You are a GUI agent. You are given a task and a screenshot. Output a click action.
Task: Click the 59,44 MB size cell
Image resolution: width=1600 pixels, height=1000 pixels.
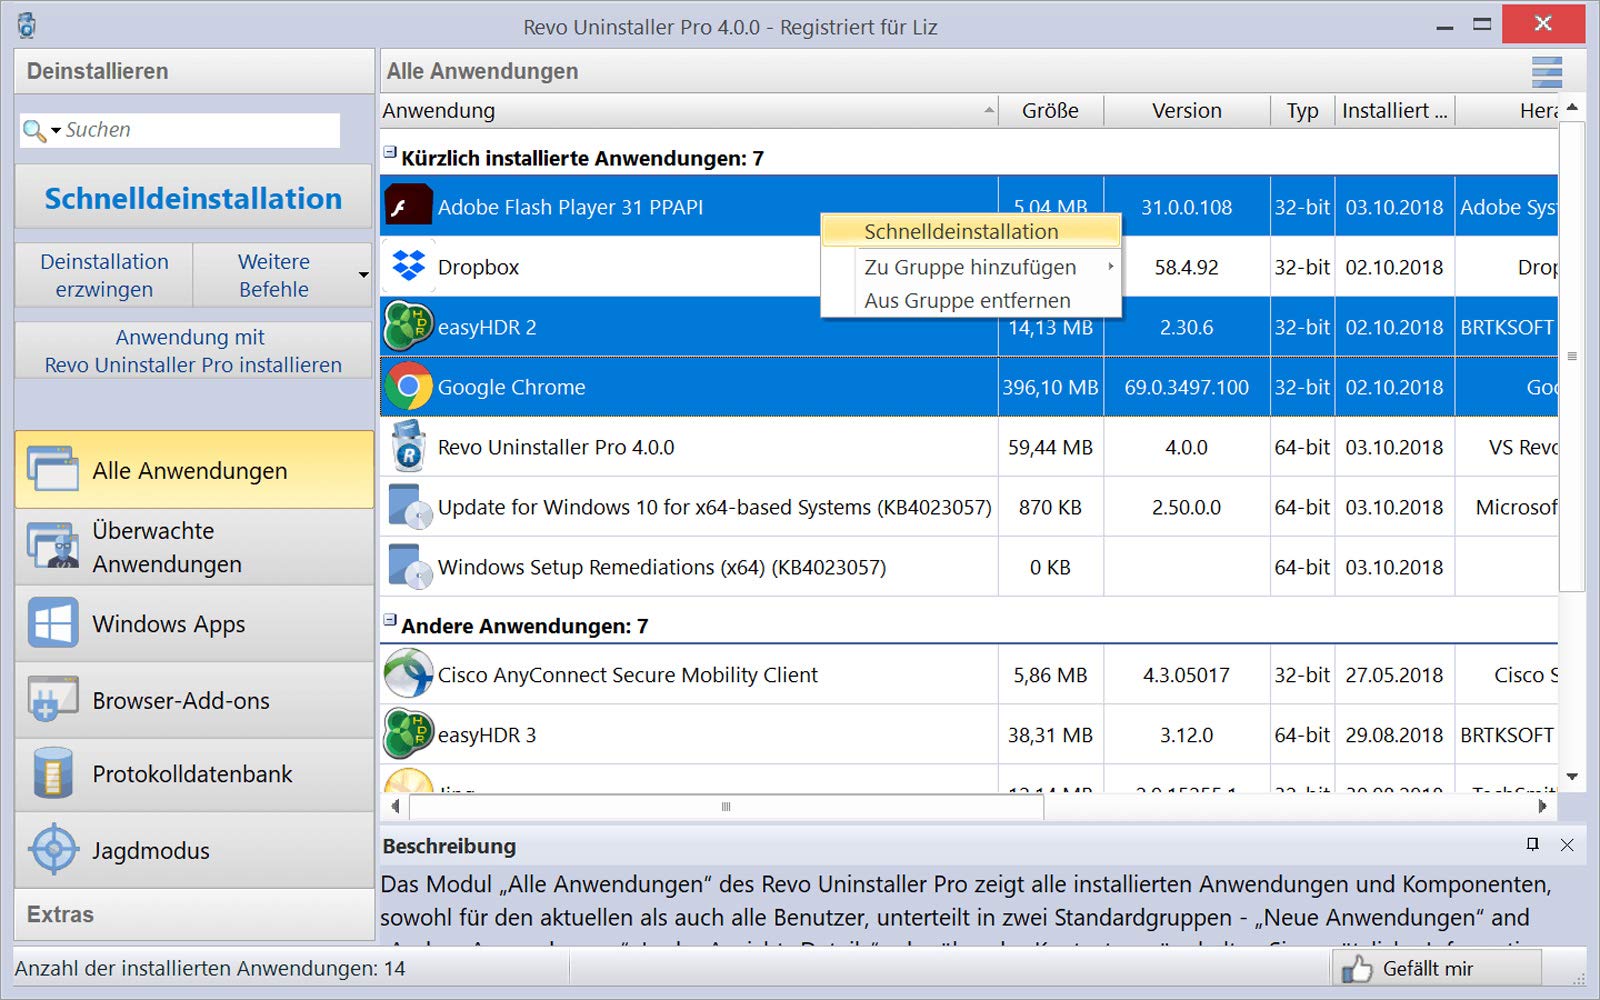click(x=1050, y=447)
